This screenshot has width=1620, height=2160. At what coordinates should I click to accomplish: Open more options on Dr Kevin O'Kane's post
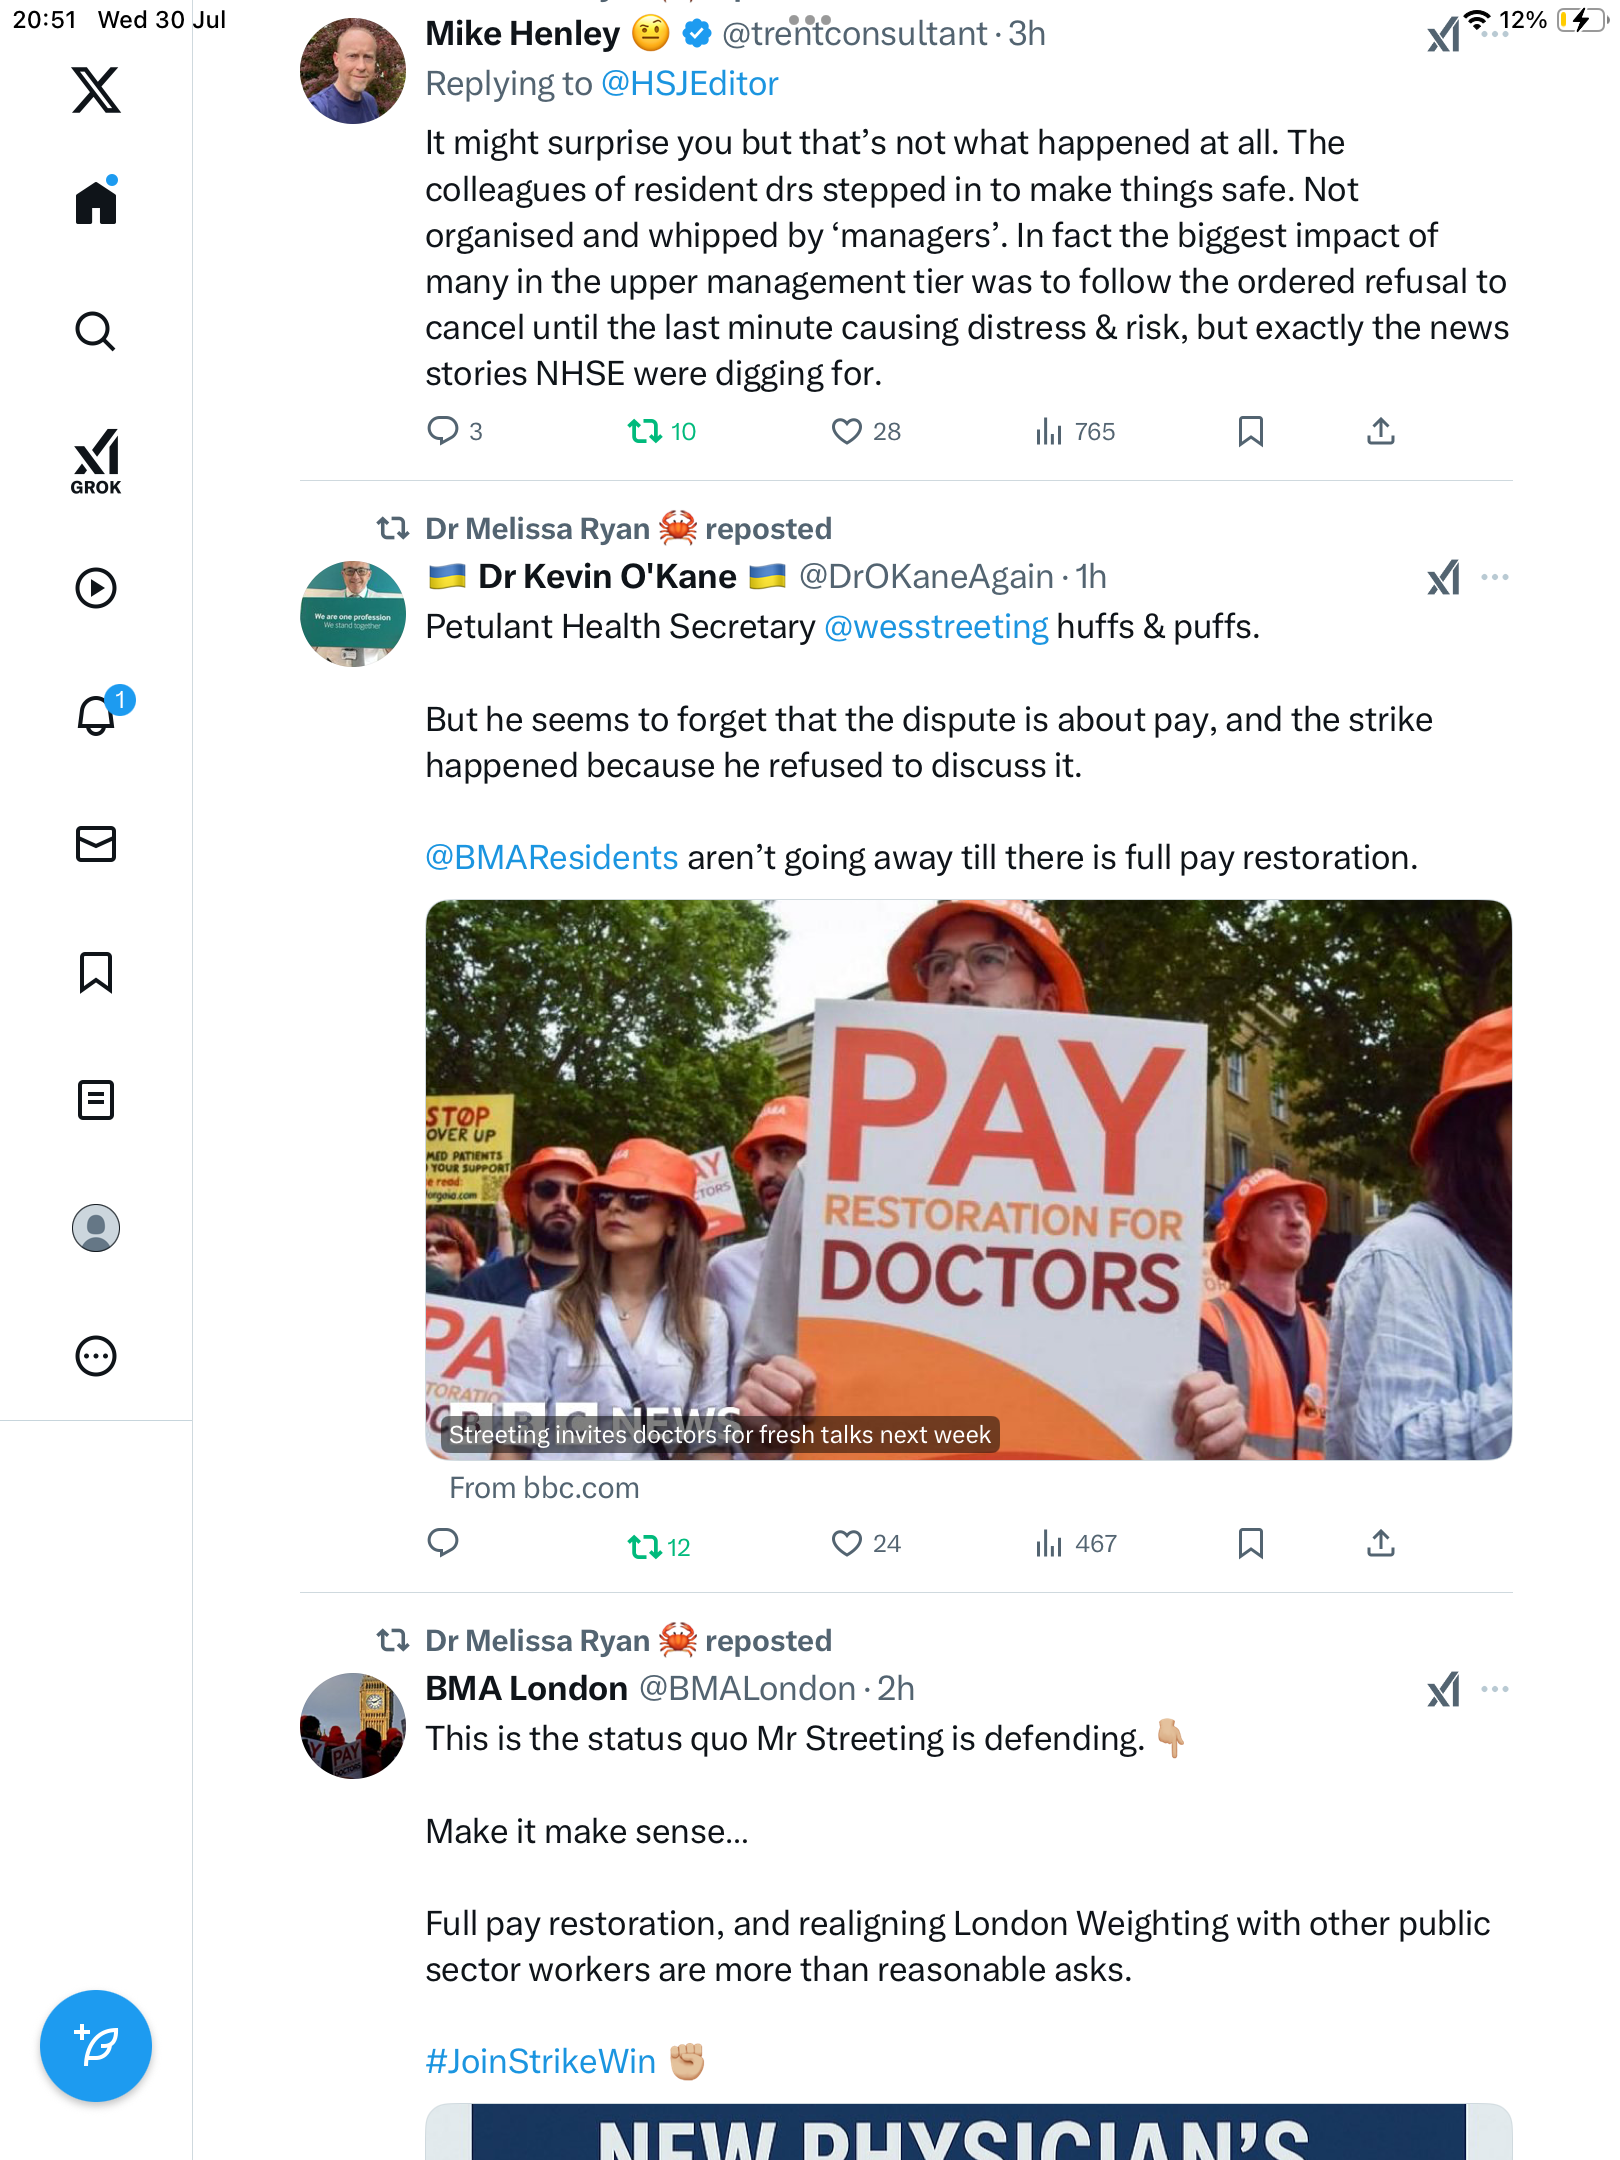pyautogui.click(x=1495, y=577)
